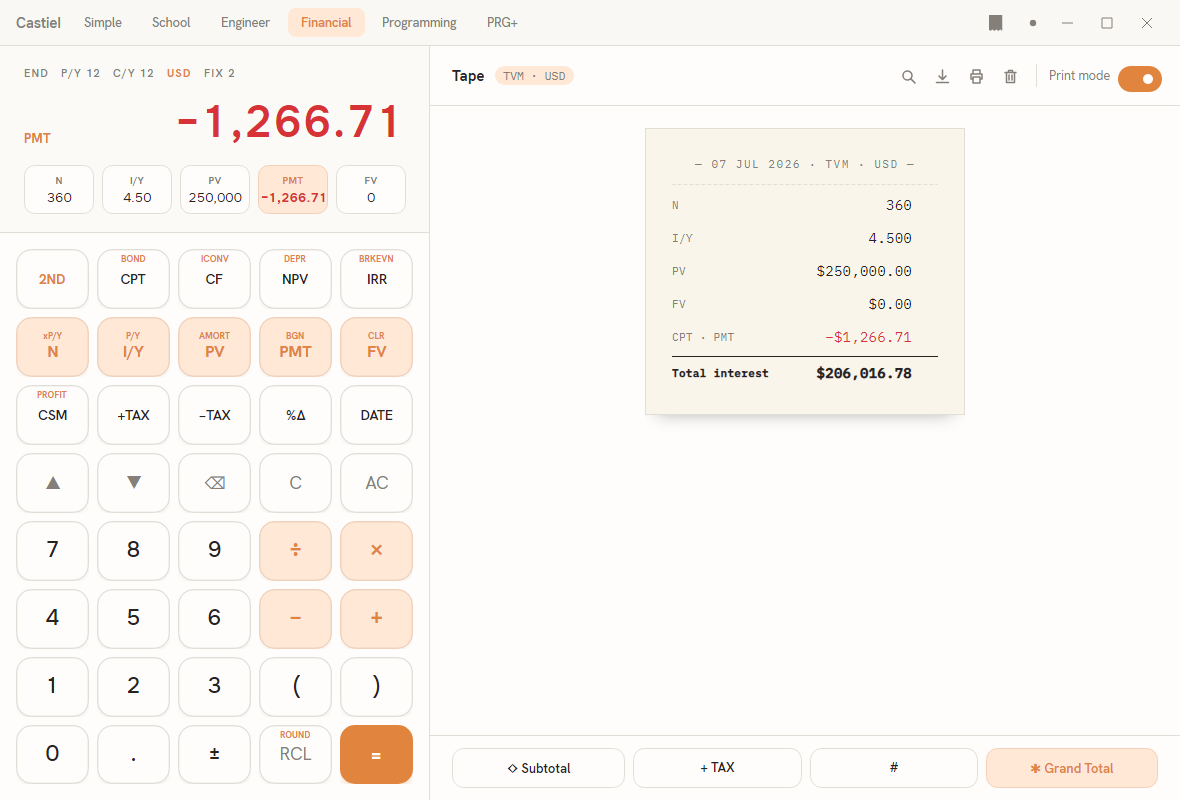
Task: Click the percent change %Δ key
Action: point(295,415)
